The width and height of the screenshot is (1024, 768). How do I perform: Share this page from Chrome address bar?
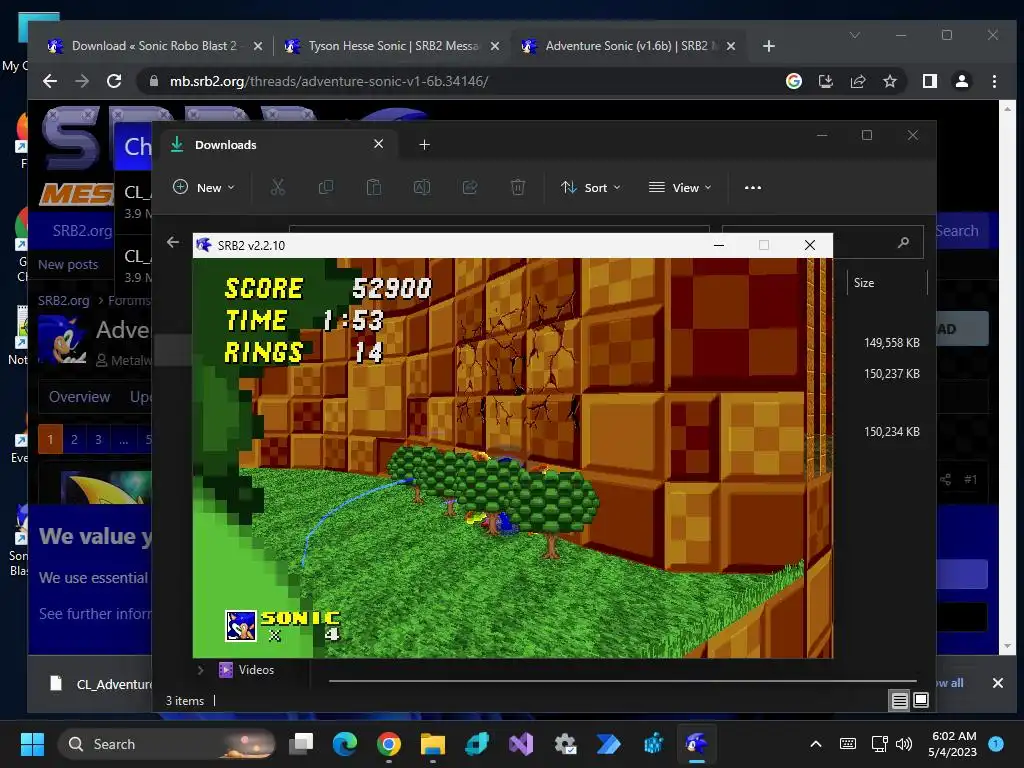tap(857, 81)
